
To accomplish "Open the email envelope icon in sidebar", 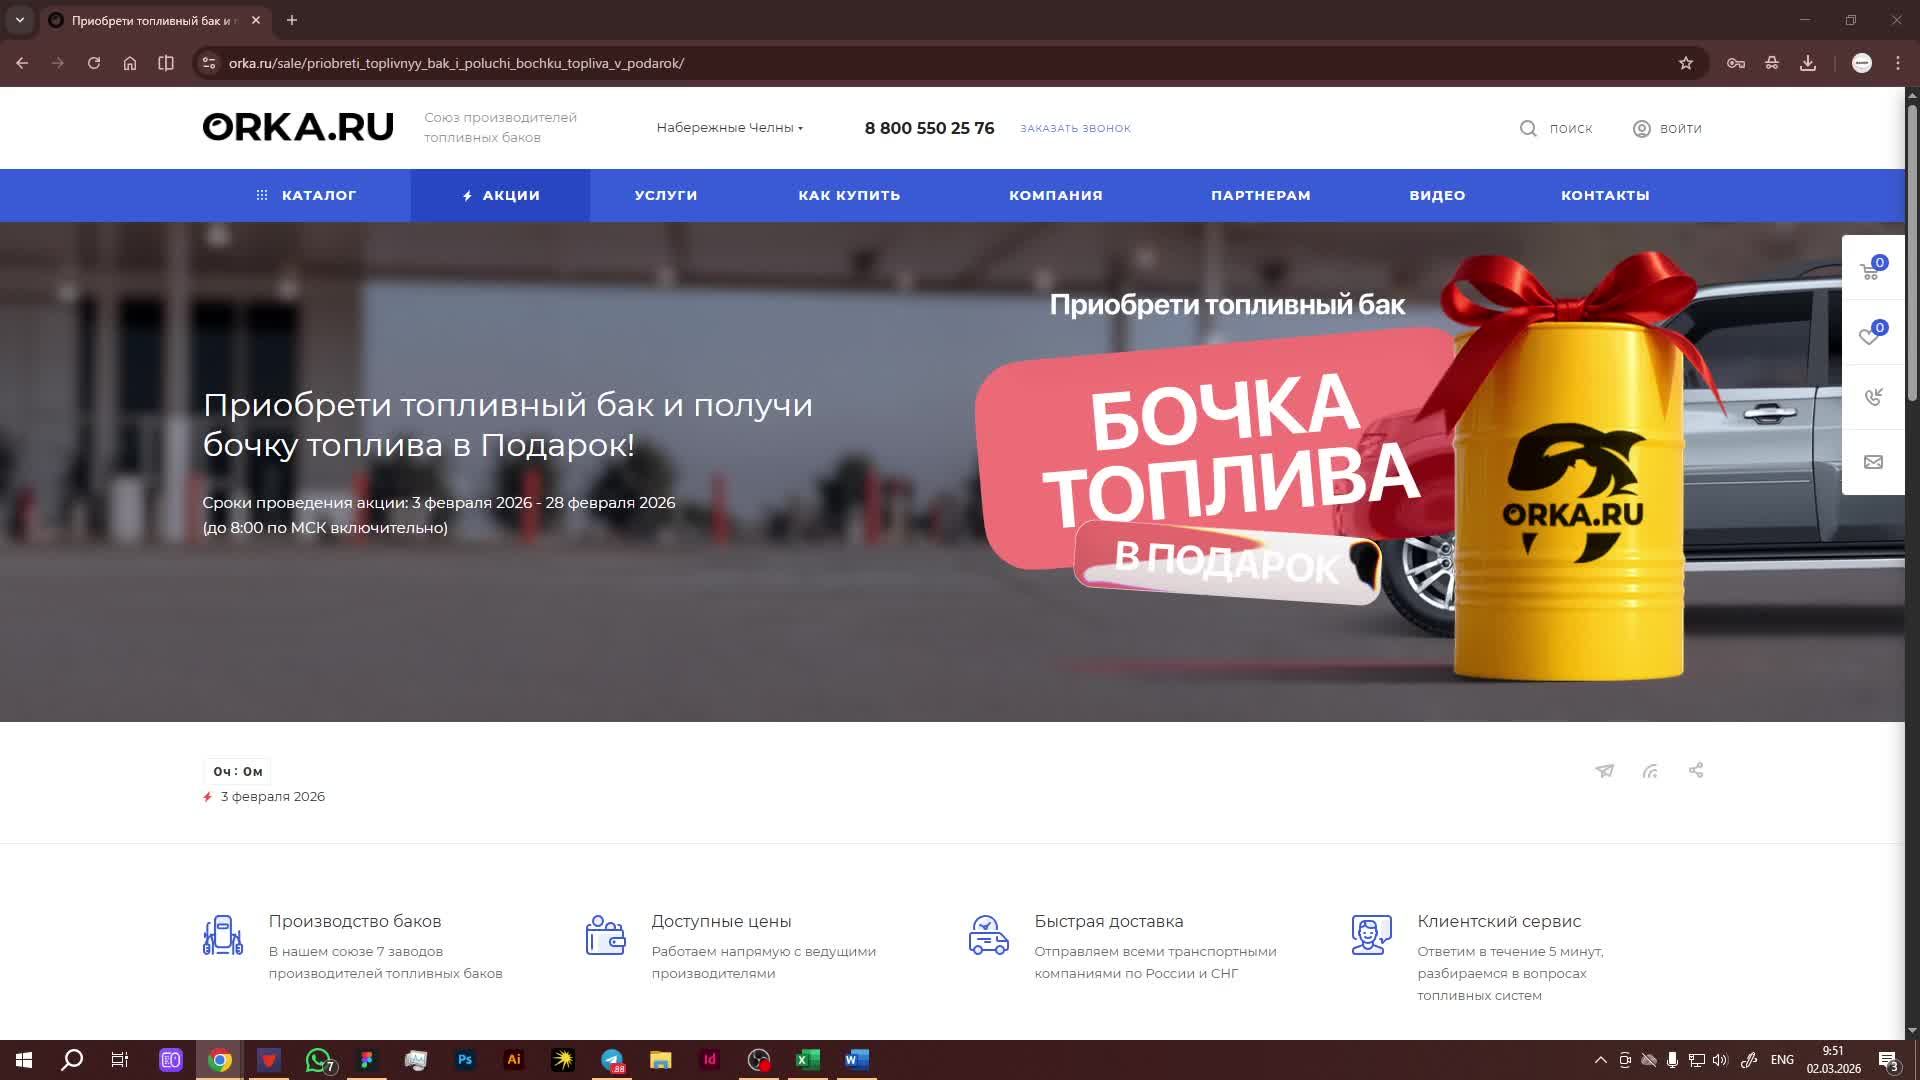I will pyautogui.click(x=1871, y=461).
